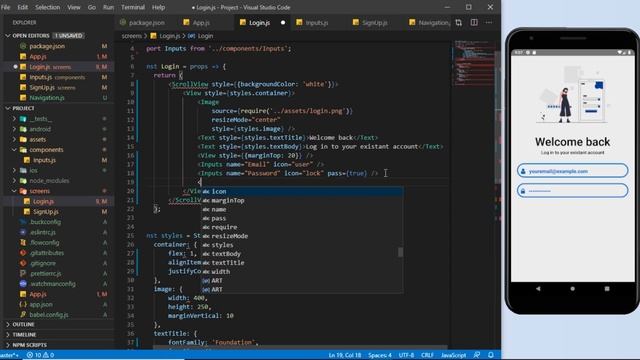640x360 pixels.
Task: Click the suggestion list scrollbar thumb
Action: 400,252
